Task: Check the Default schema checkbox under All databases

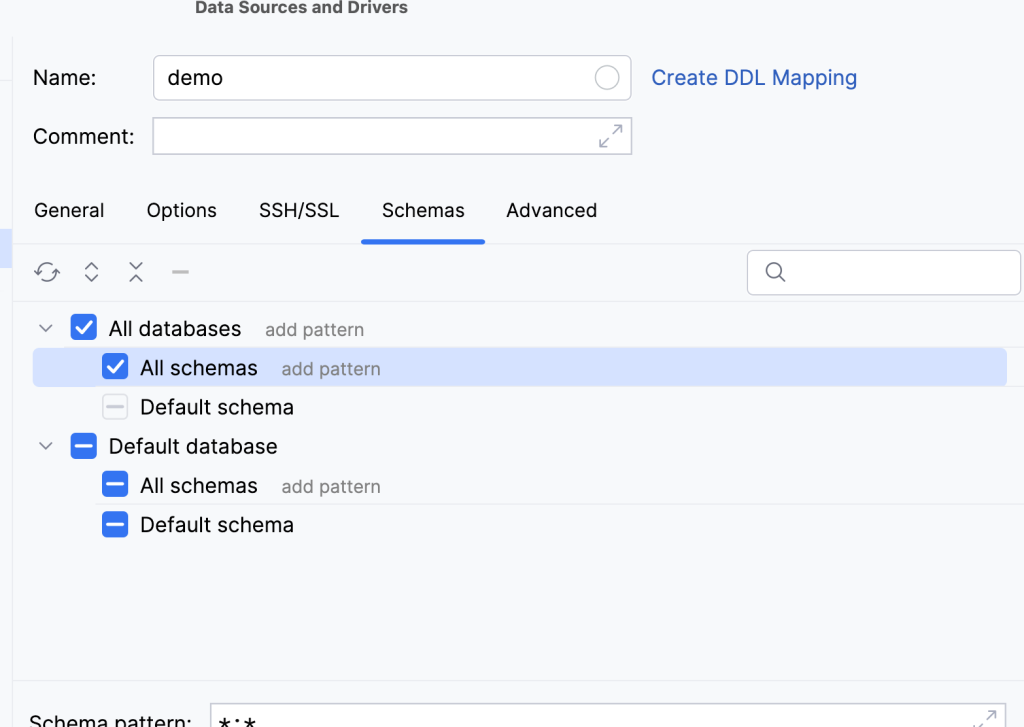Action: click(x=115, y=406)
